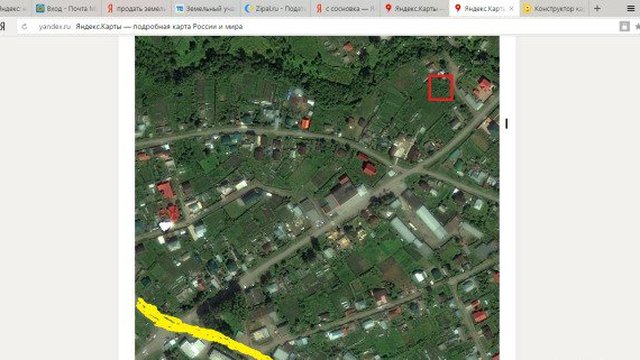The width and height of the screenshot is (640, 360).
Task: Switch to the 'Вход - Почта' tab
Action: pyautogui.click(x=65, y=8)
